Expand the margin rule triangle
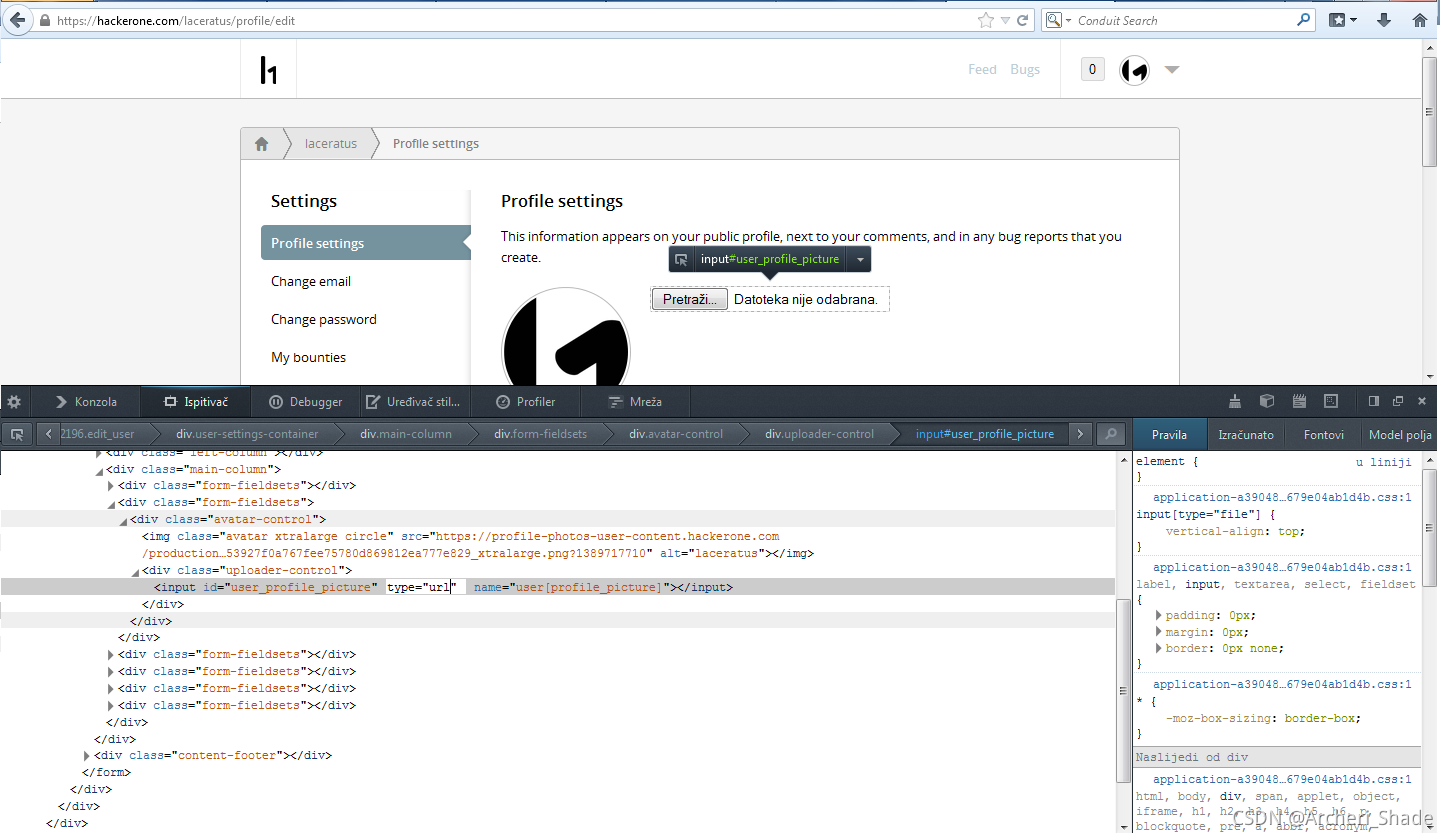Viewport: 1448px width, 838px height. [x=1159, y=632]
